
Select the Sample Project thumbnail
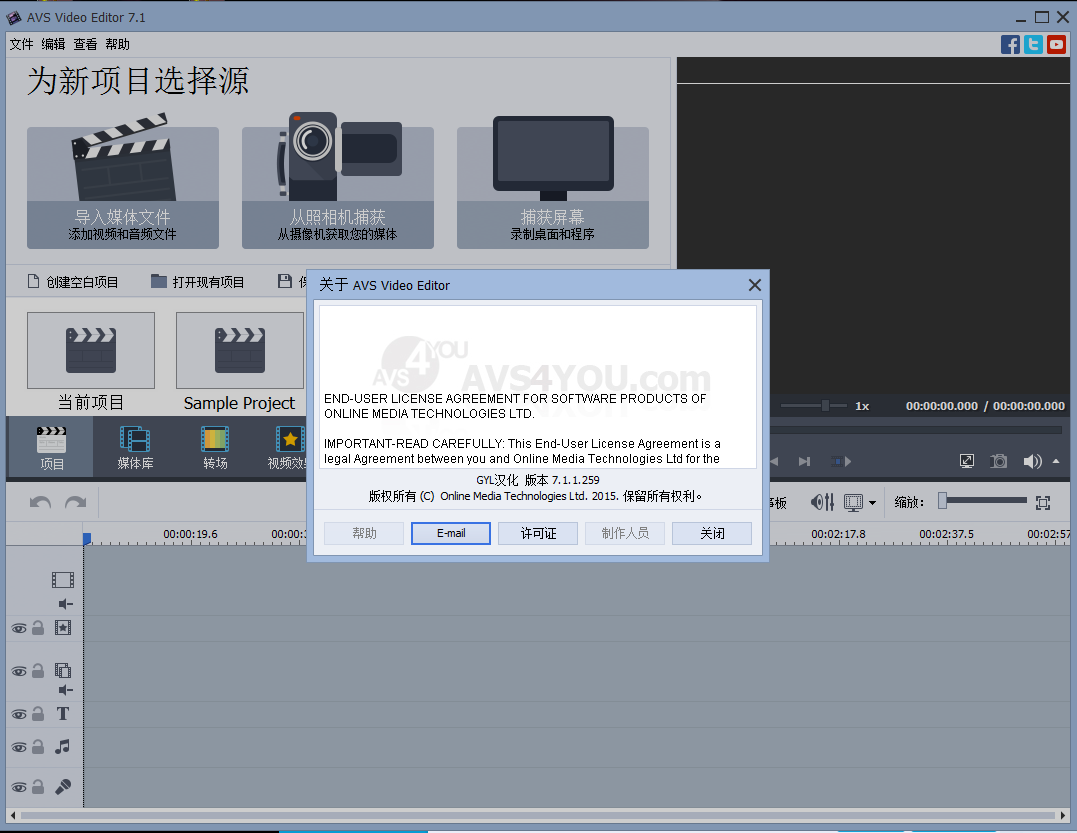[x=240, y=351]
